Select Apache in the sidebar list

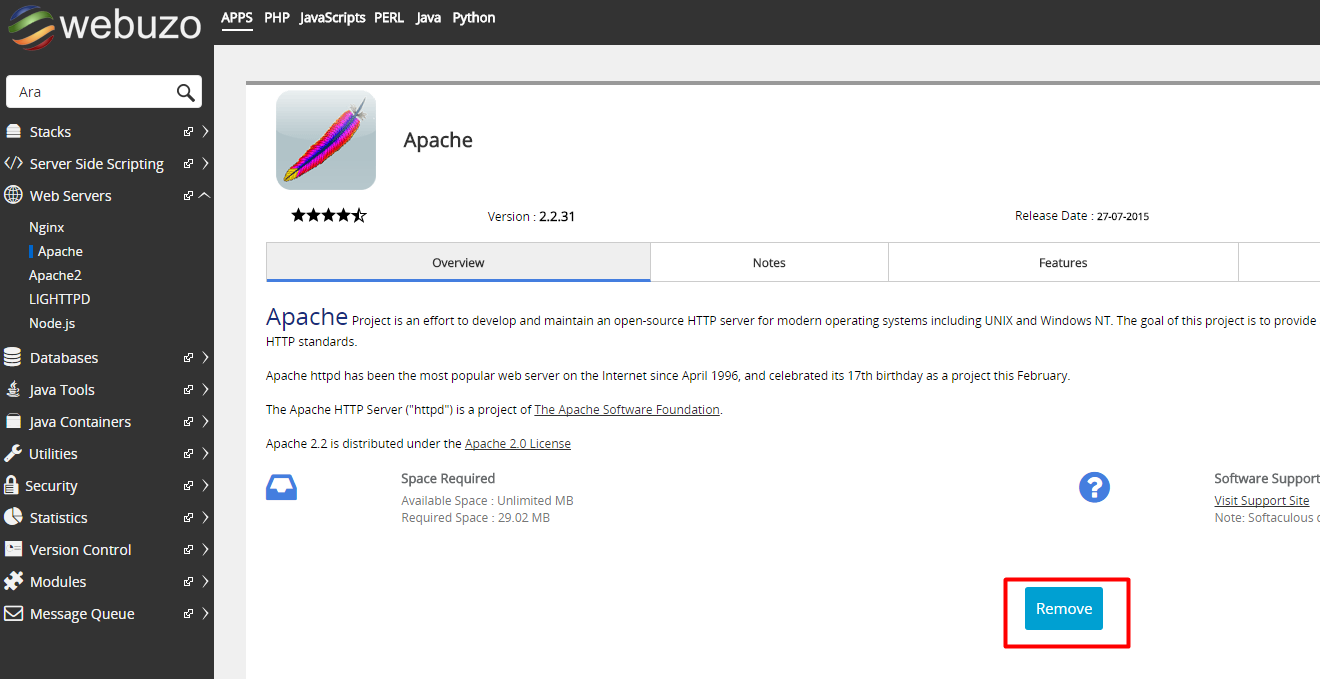(x=60, y=251)
